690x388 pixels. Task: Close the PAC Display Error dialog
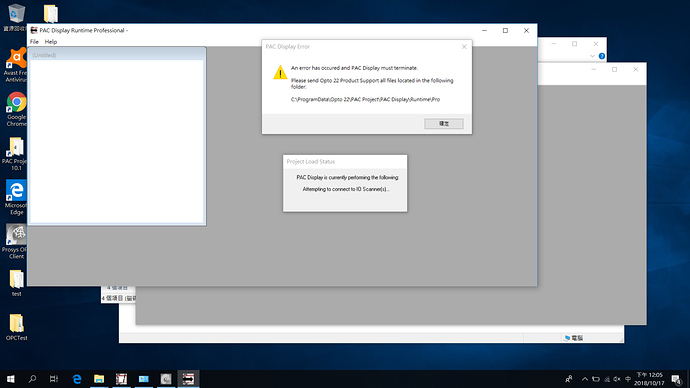pyautogui.click(x=464, y=47)
